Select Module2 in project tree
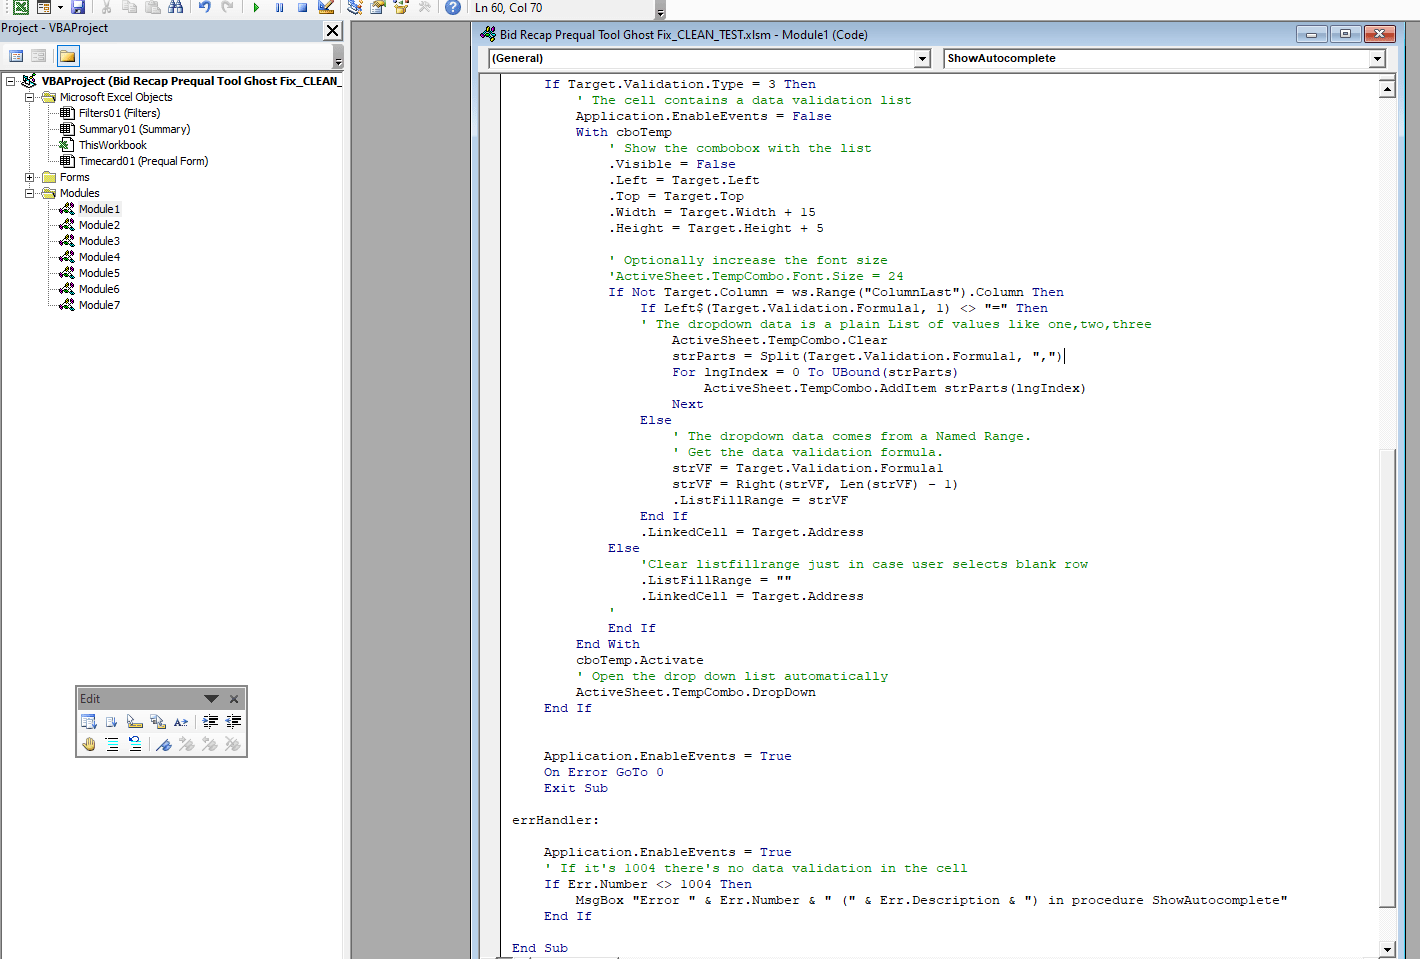The height and width of the screenshot is (959, 1420). [99, 225]
